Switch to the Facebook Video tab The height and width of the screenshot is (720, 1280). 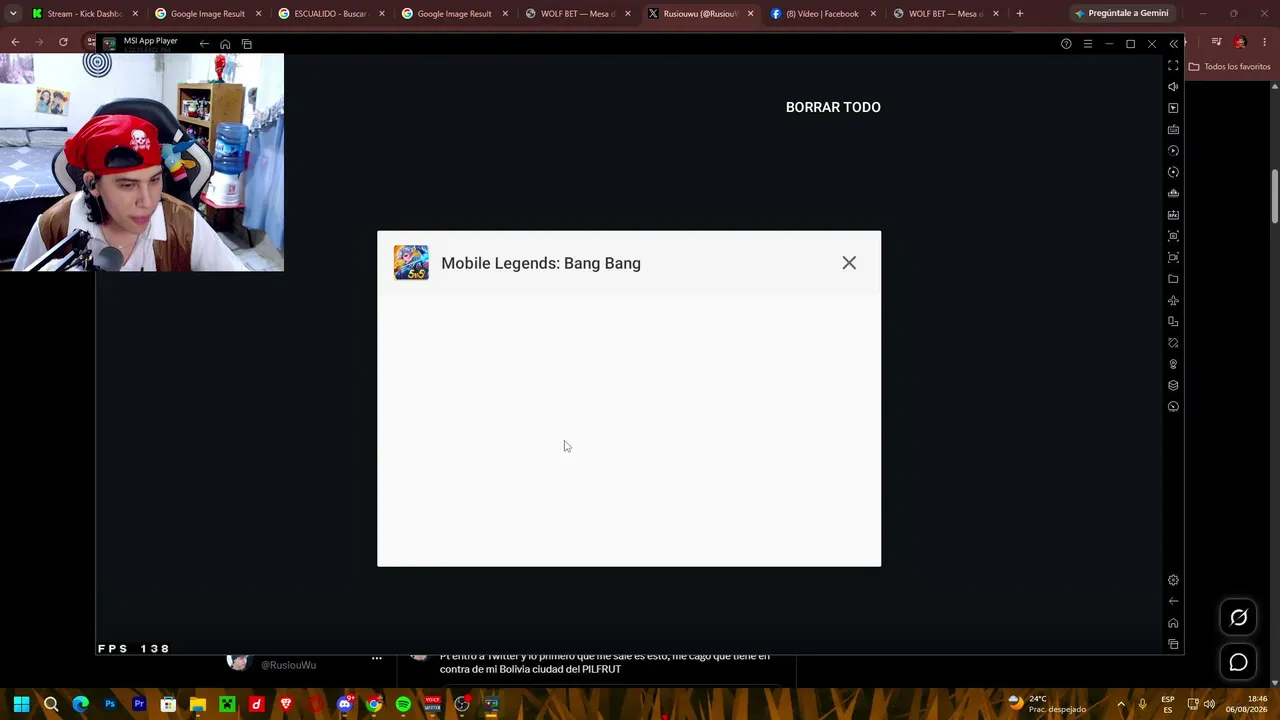823,14
